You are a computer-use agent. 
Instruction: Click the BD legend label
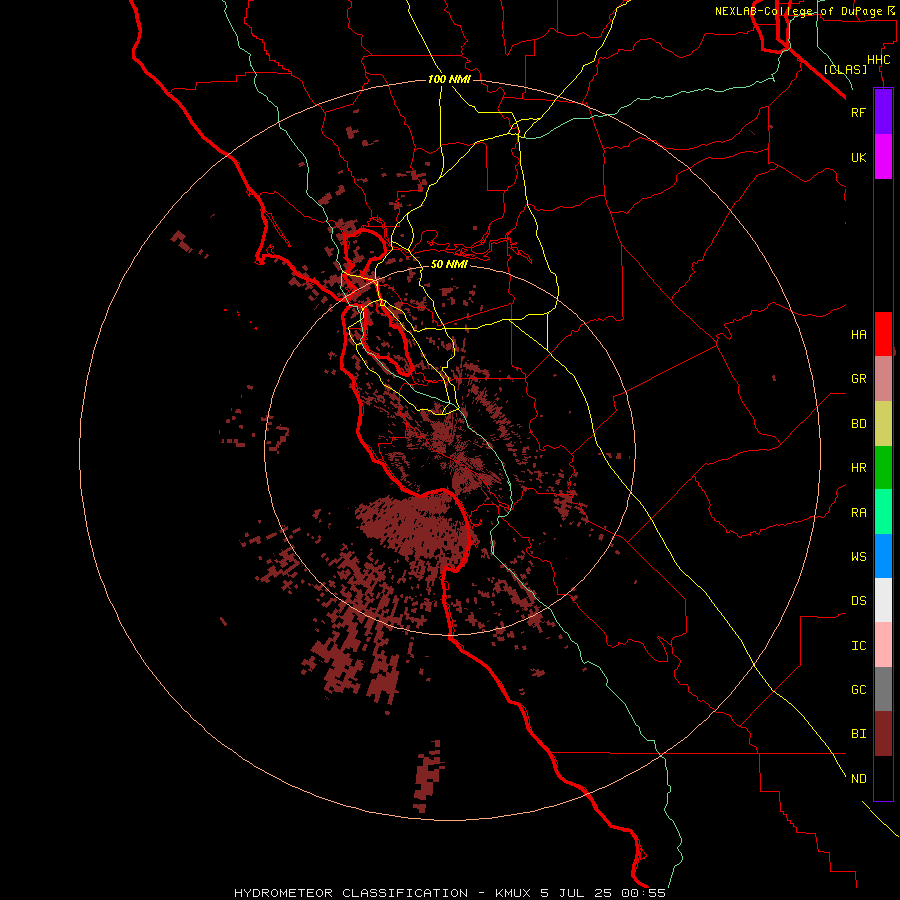[858, 424]
